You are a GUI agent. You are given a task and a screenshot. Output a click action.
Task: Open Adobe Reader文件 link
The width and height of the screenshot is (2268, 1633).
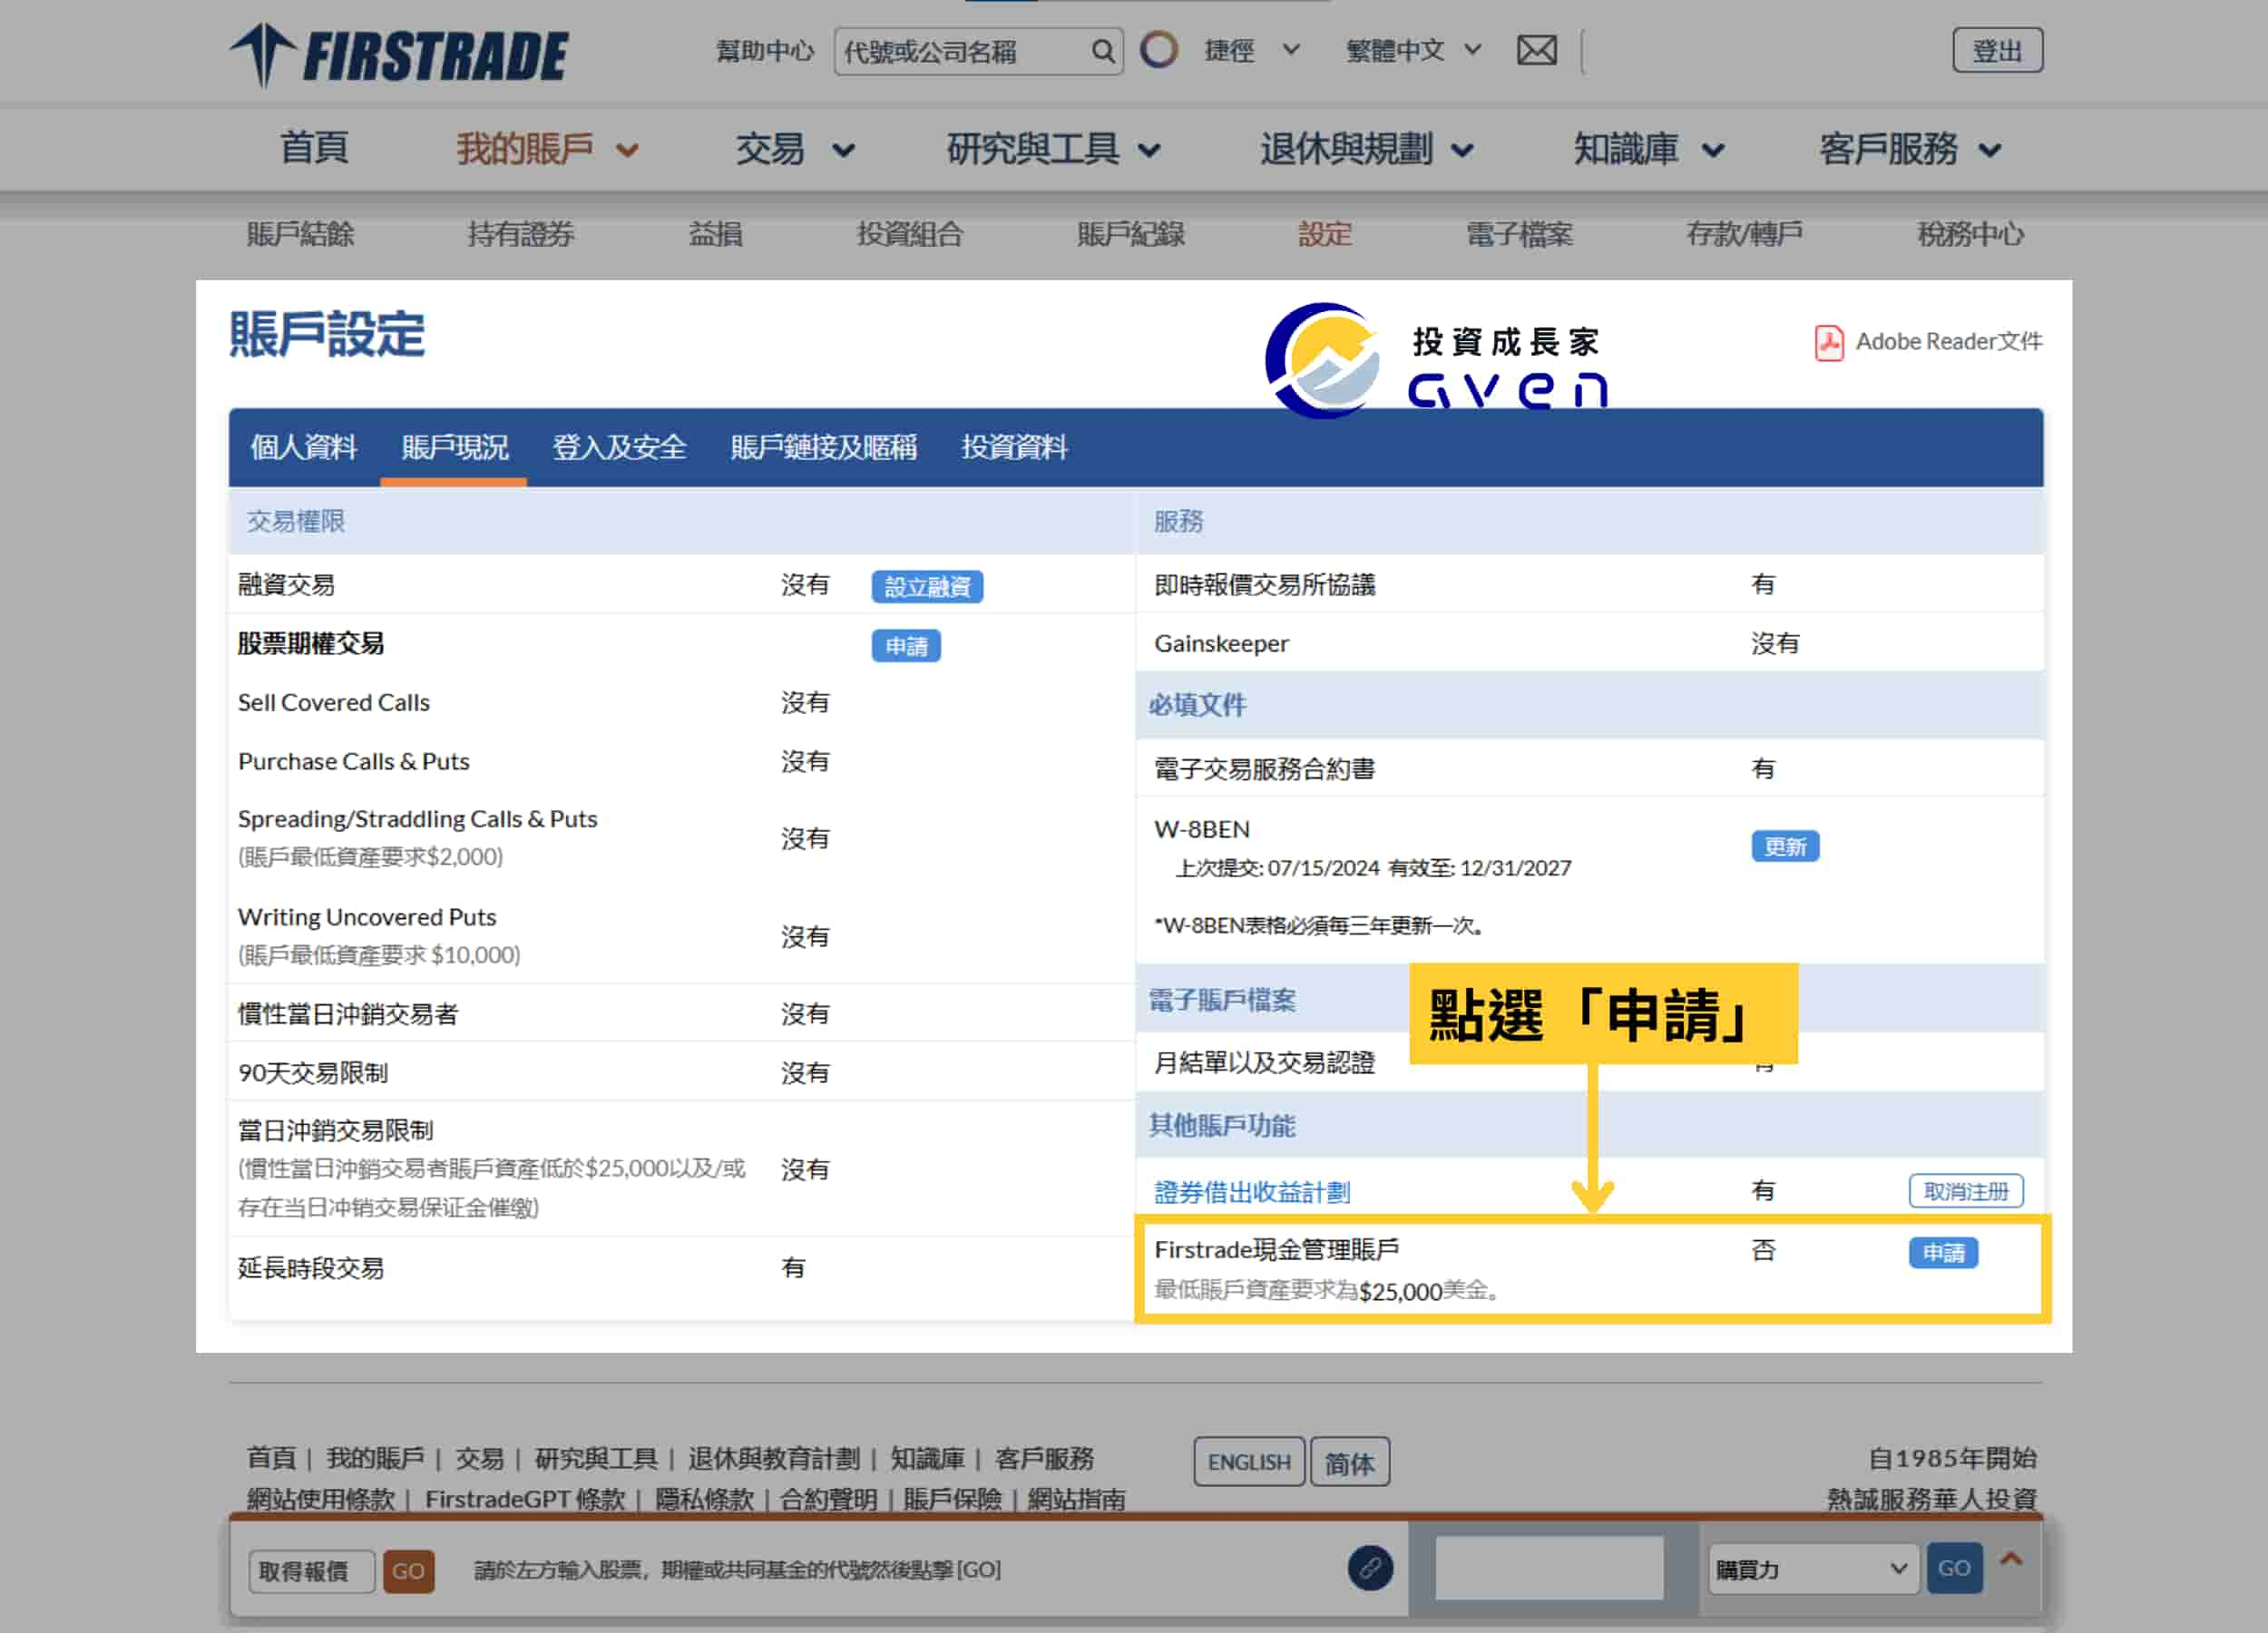(x=1948, y=342)
